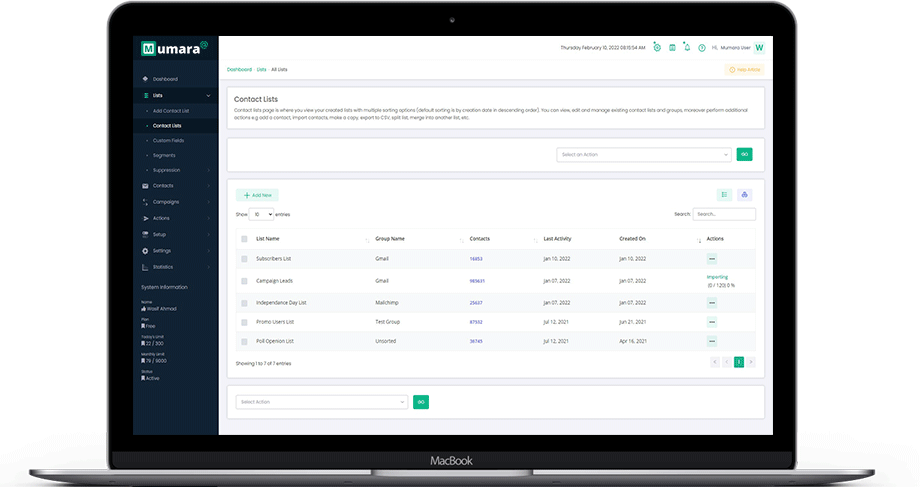The width and height of the screenshot is (920, 487).
Task: Click the Campaigns arrows icon in sidebar
Action: (145, 202)
